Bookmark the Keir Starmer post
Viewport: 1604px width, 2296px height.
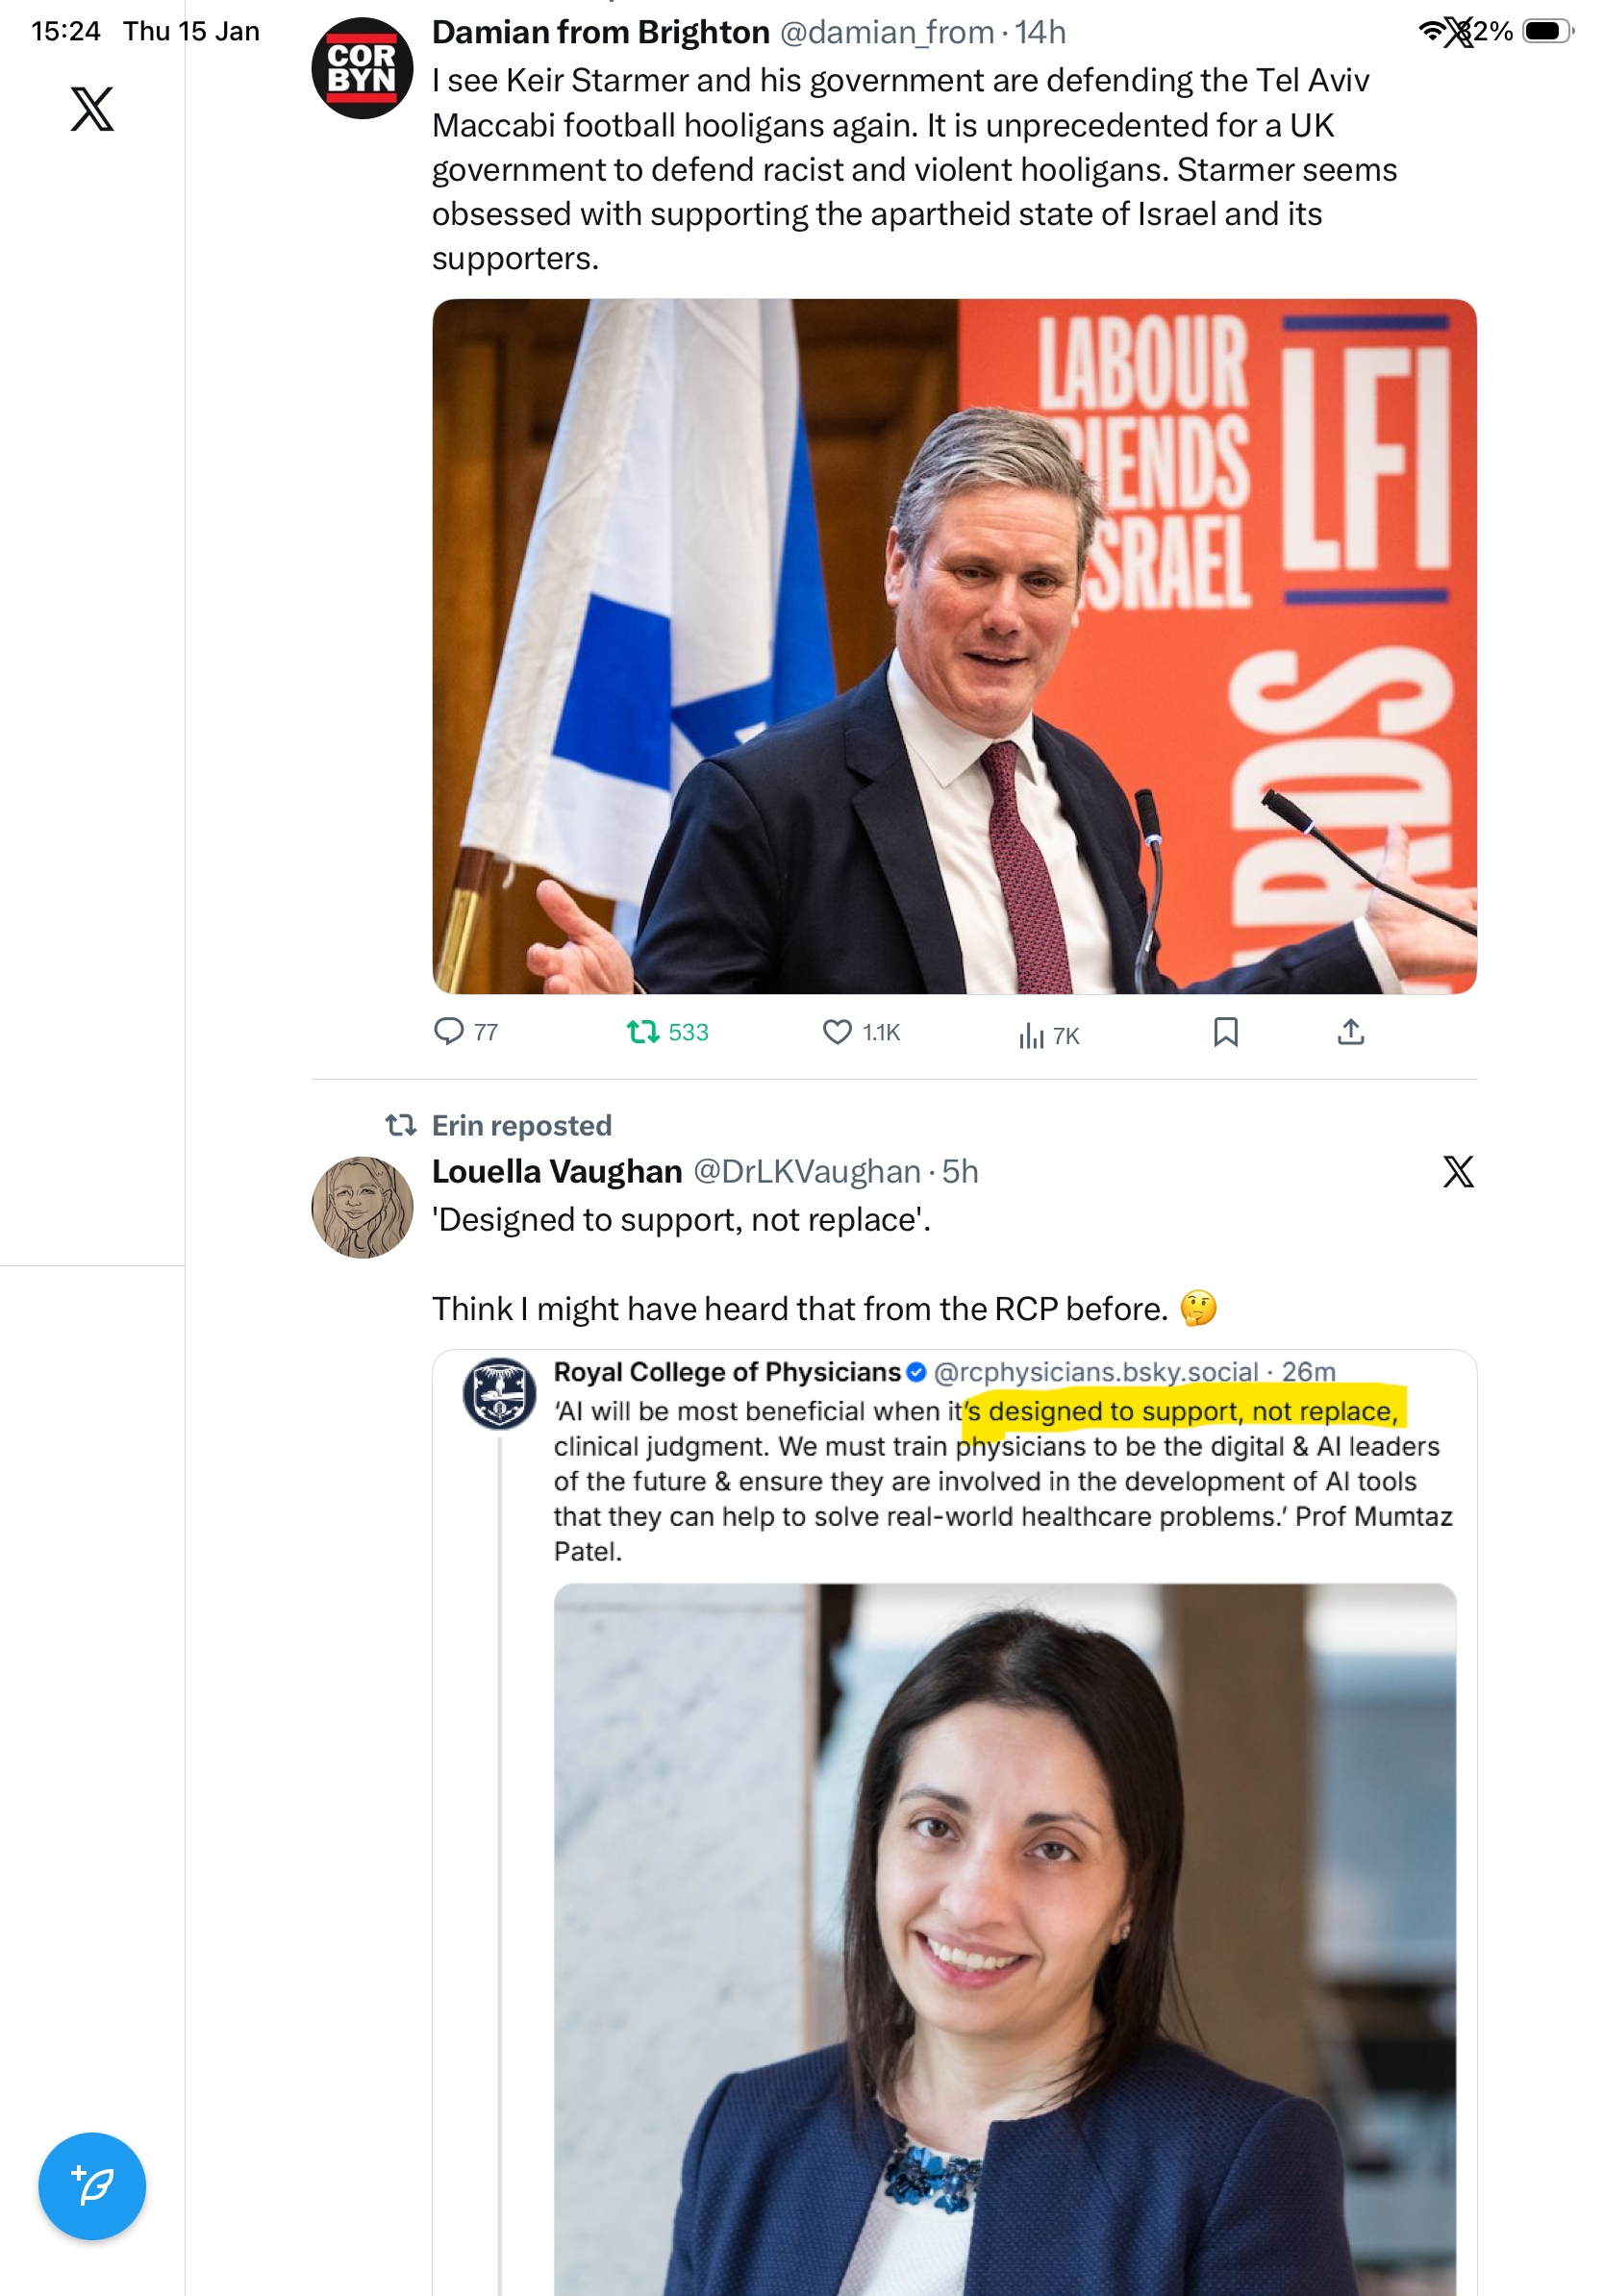(1225, 1031)
